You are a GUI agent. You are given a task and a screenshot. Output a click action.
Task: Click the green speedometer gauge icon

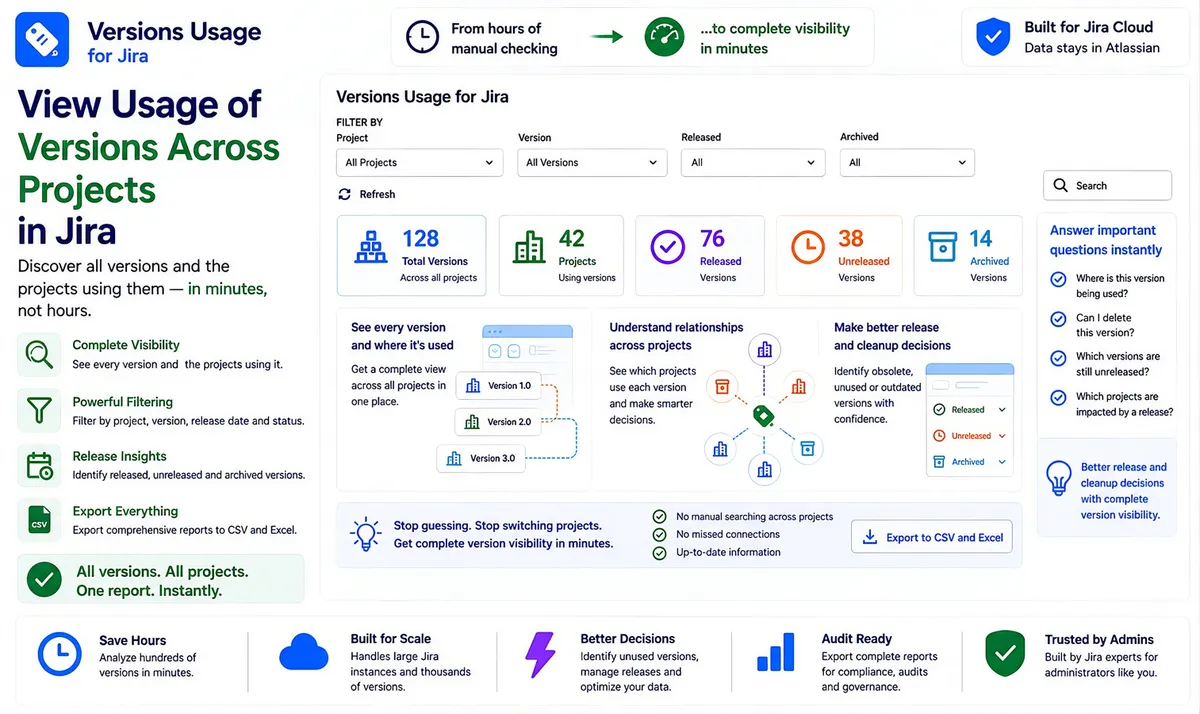point(663,38)
